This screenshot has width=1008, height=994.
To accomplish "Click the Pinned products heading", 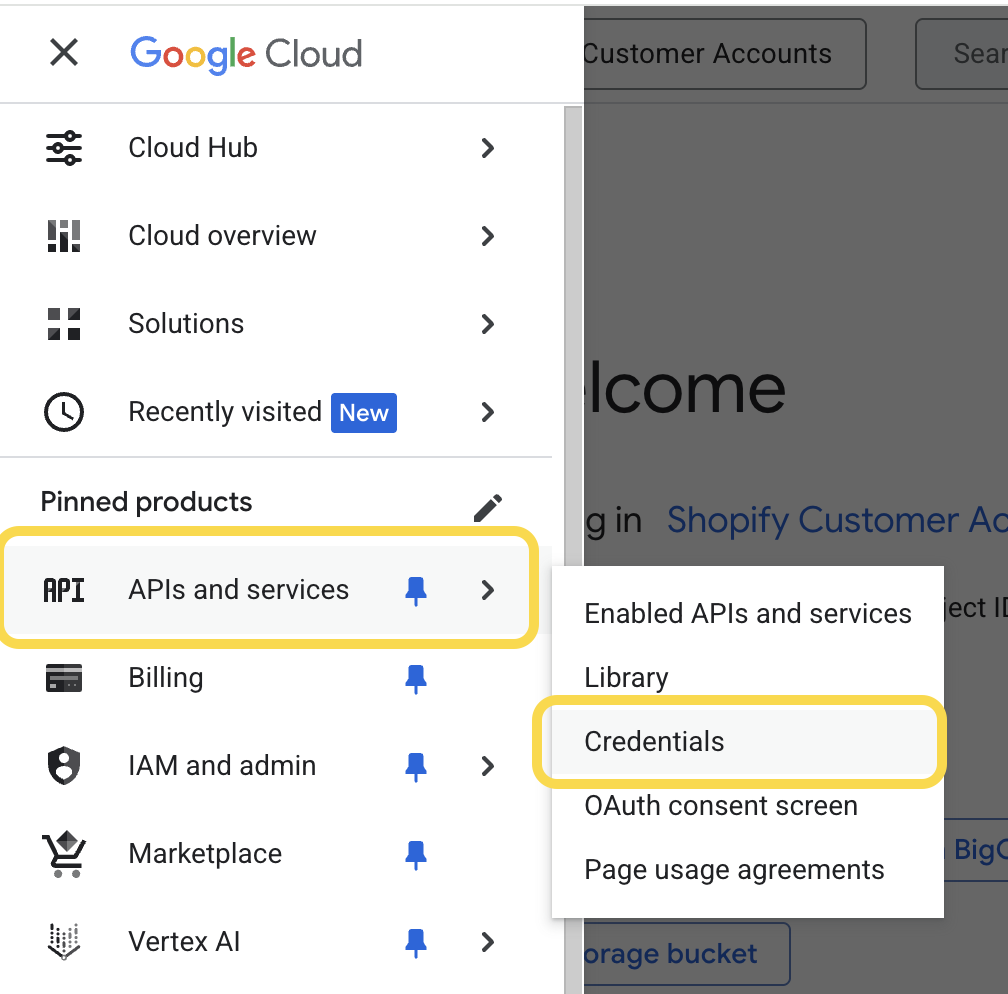I will (146, 502).
